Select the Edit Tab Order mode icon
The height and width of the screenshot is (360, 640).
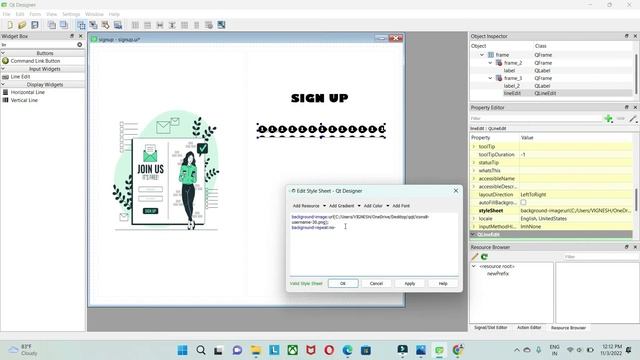[x=118, y=25]
